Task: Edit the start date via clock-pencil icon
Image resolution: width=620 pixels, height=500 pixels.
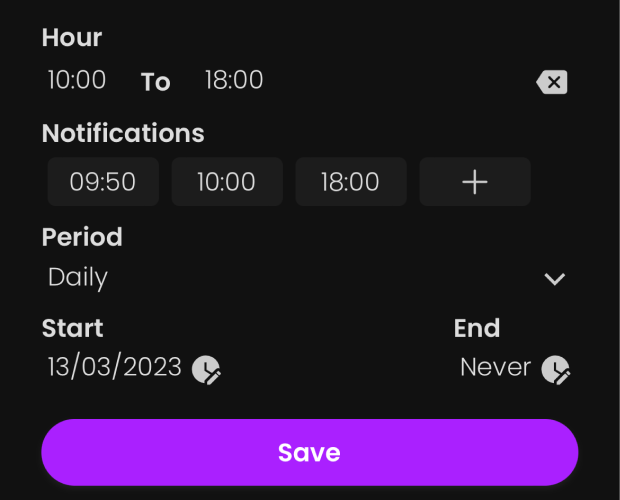Action: click(x=206, y=370)
